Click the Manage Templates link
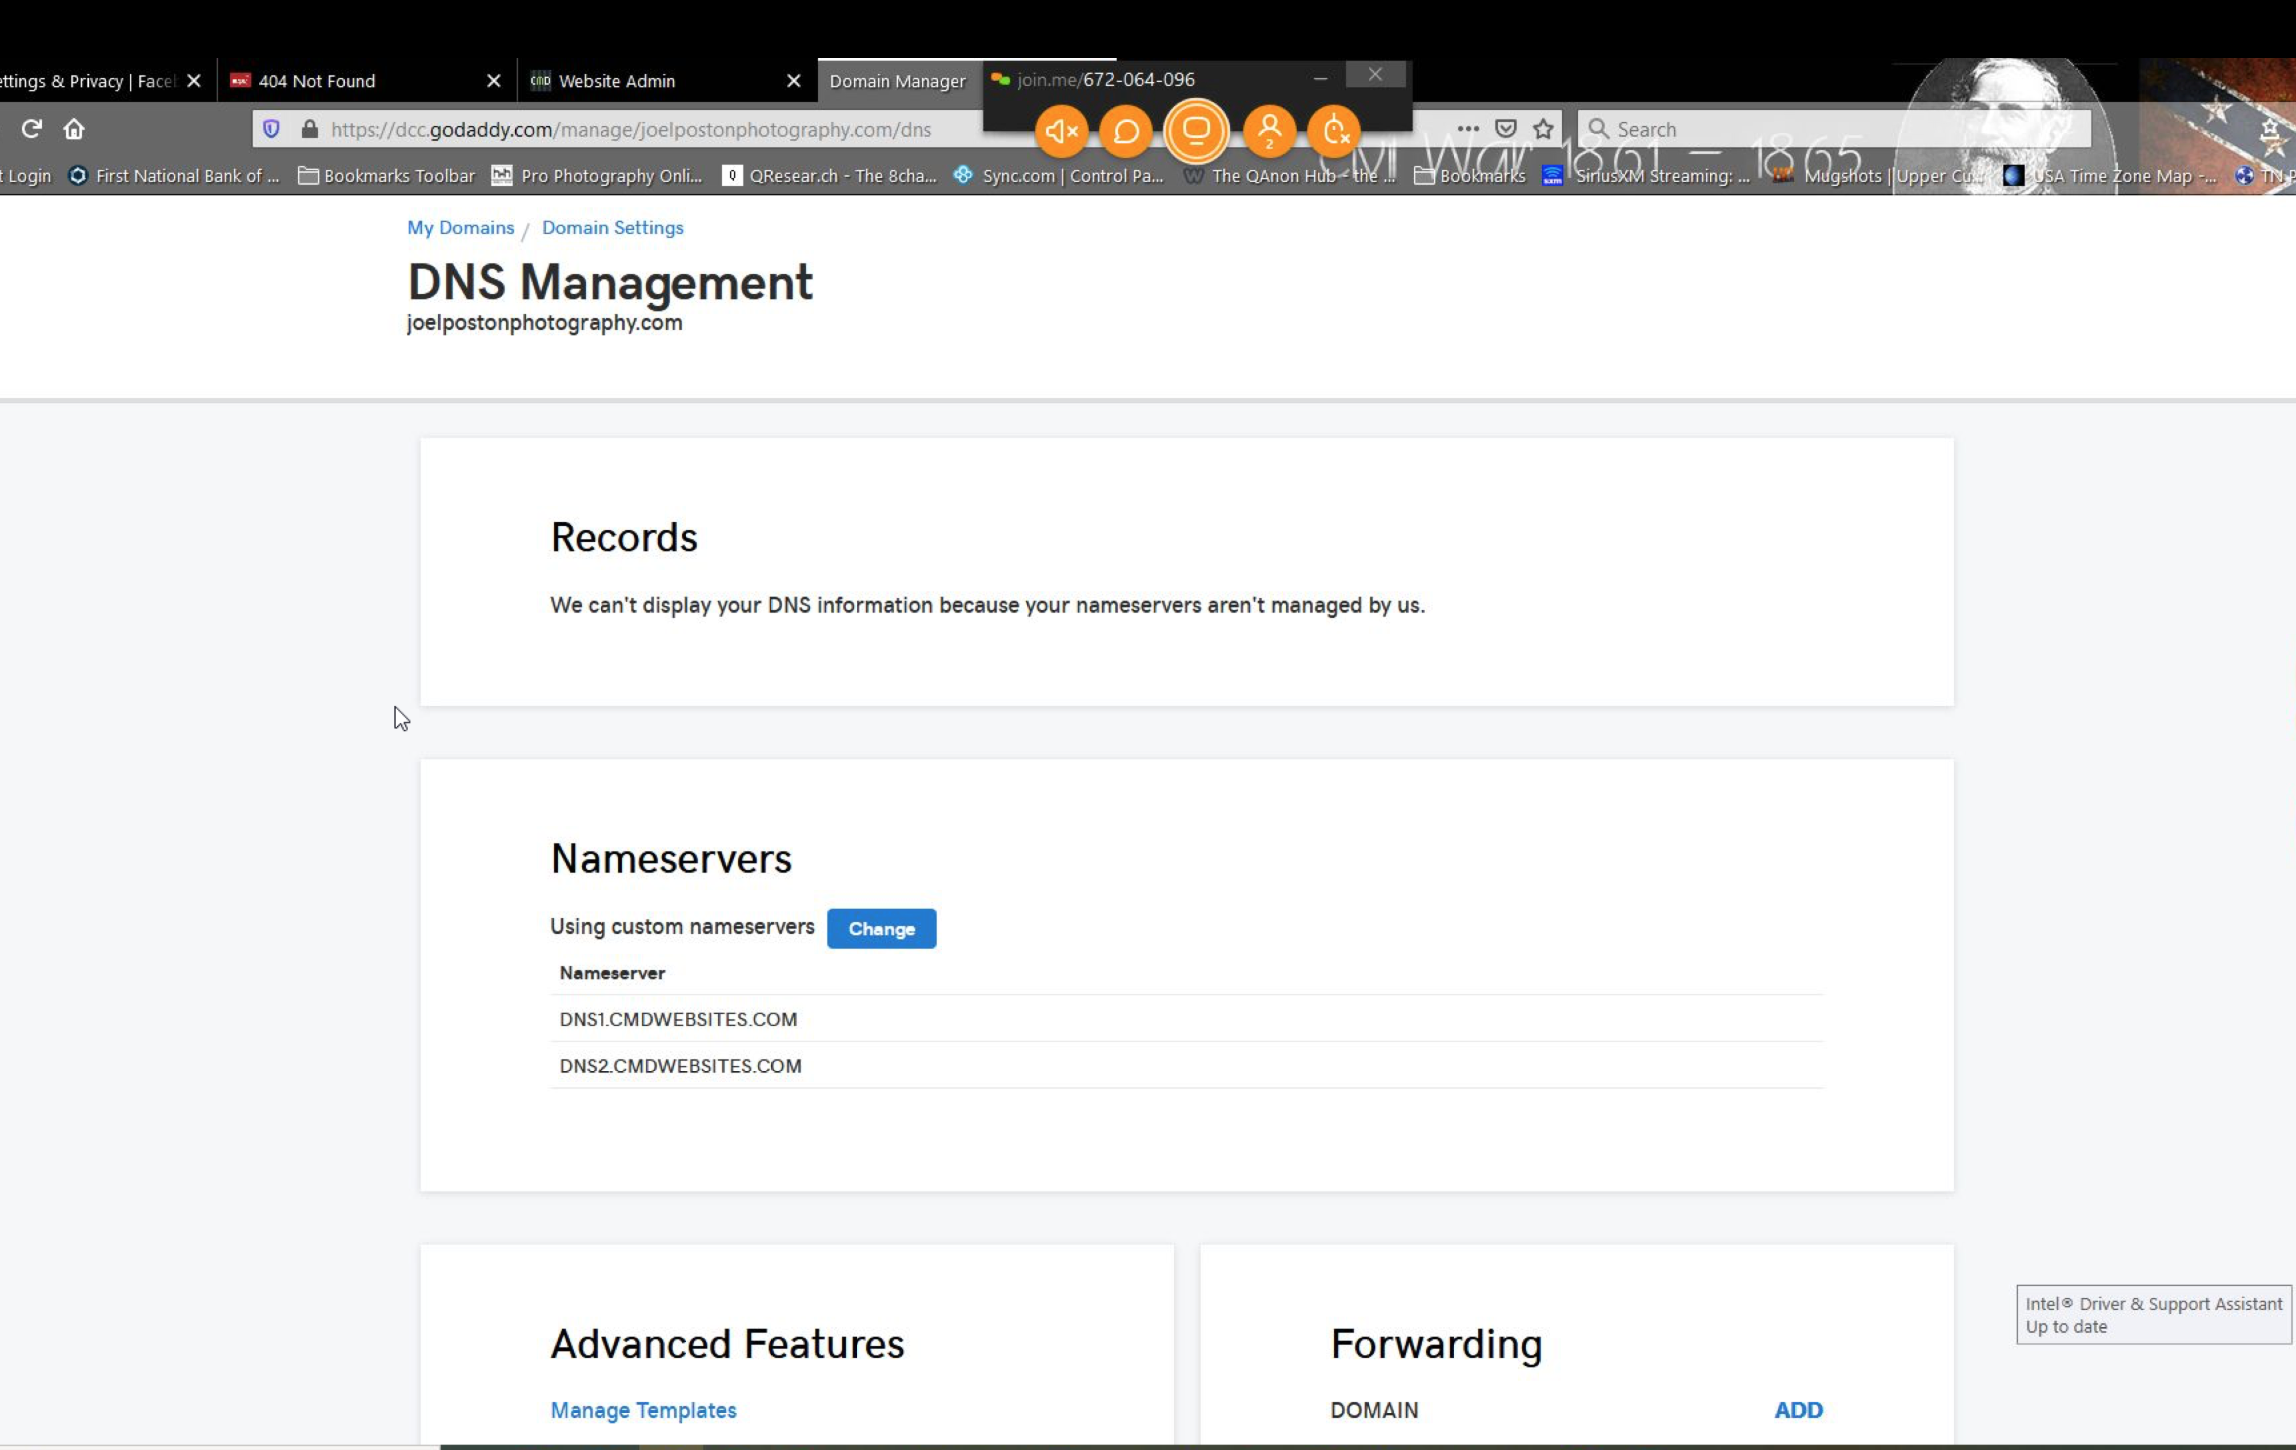Image resolution: width=2296 pixels, height=1450 pixels. click(x=643, y=1410)
